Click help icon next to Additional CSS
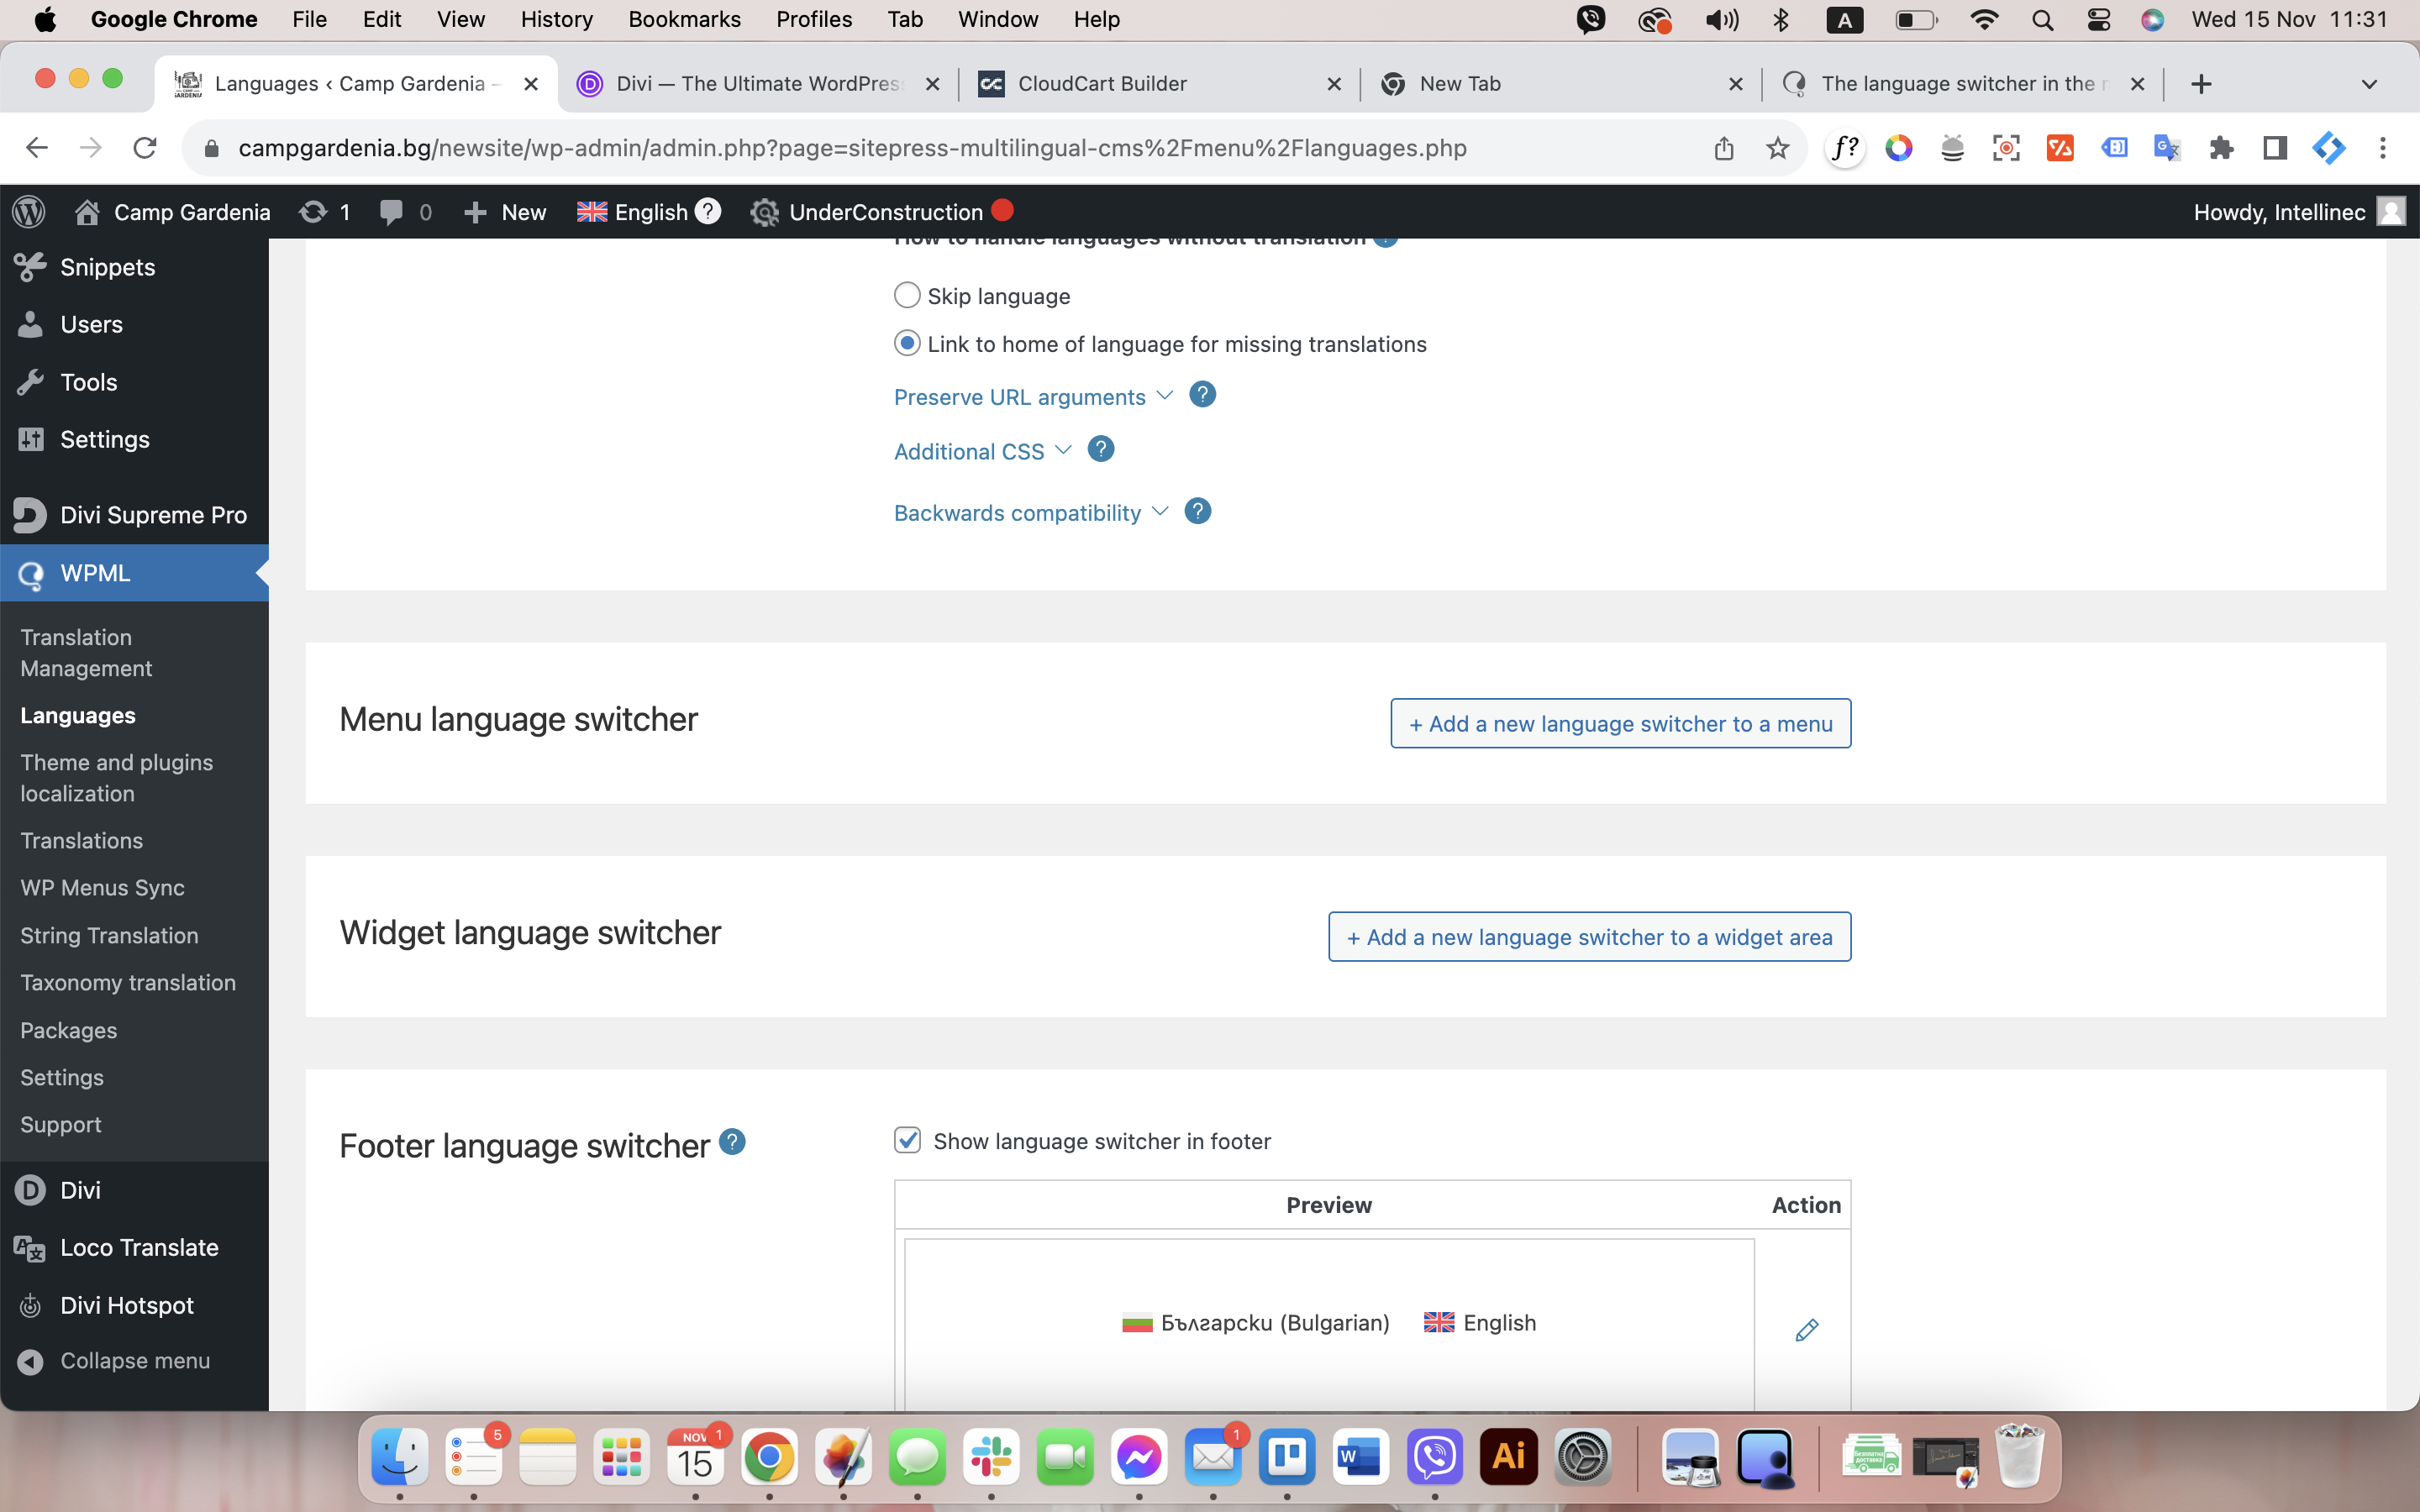Image resolution: width=2420 pixels, height=1512 pixels. 1100,449
